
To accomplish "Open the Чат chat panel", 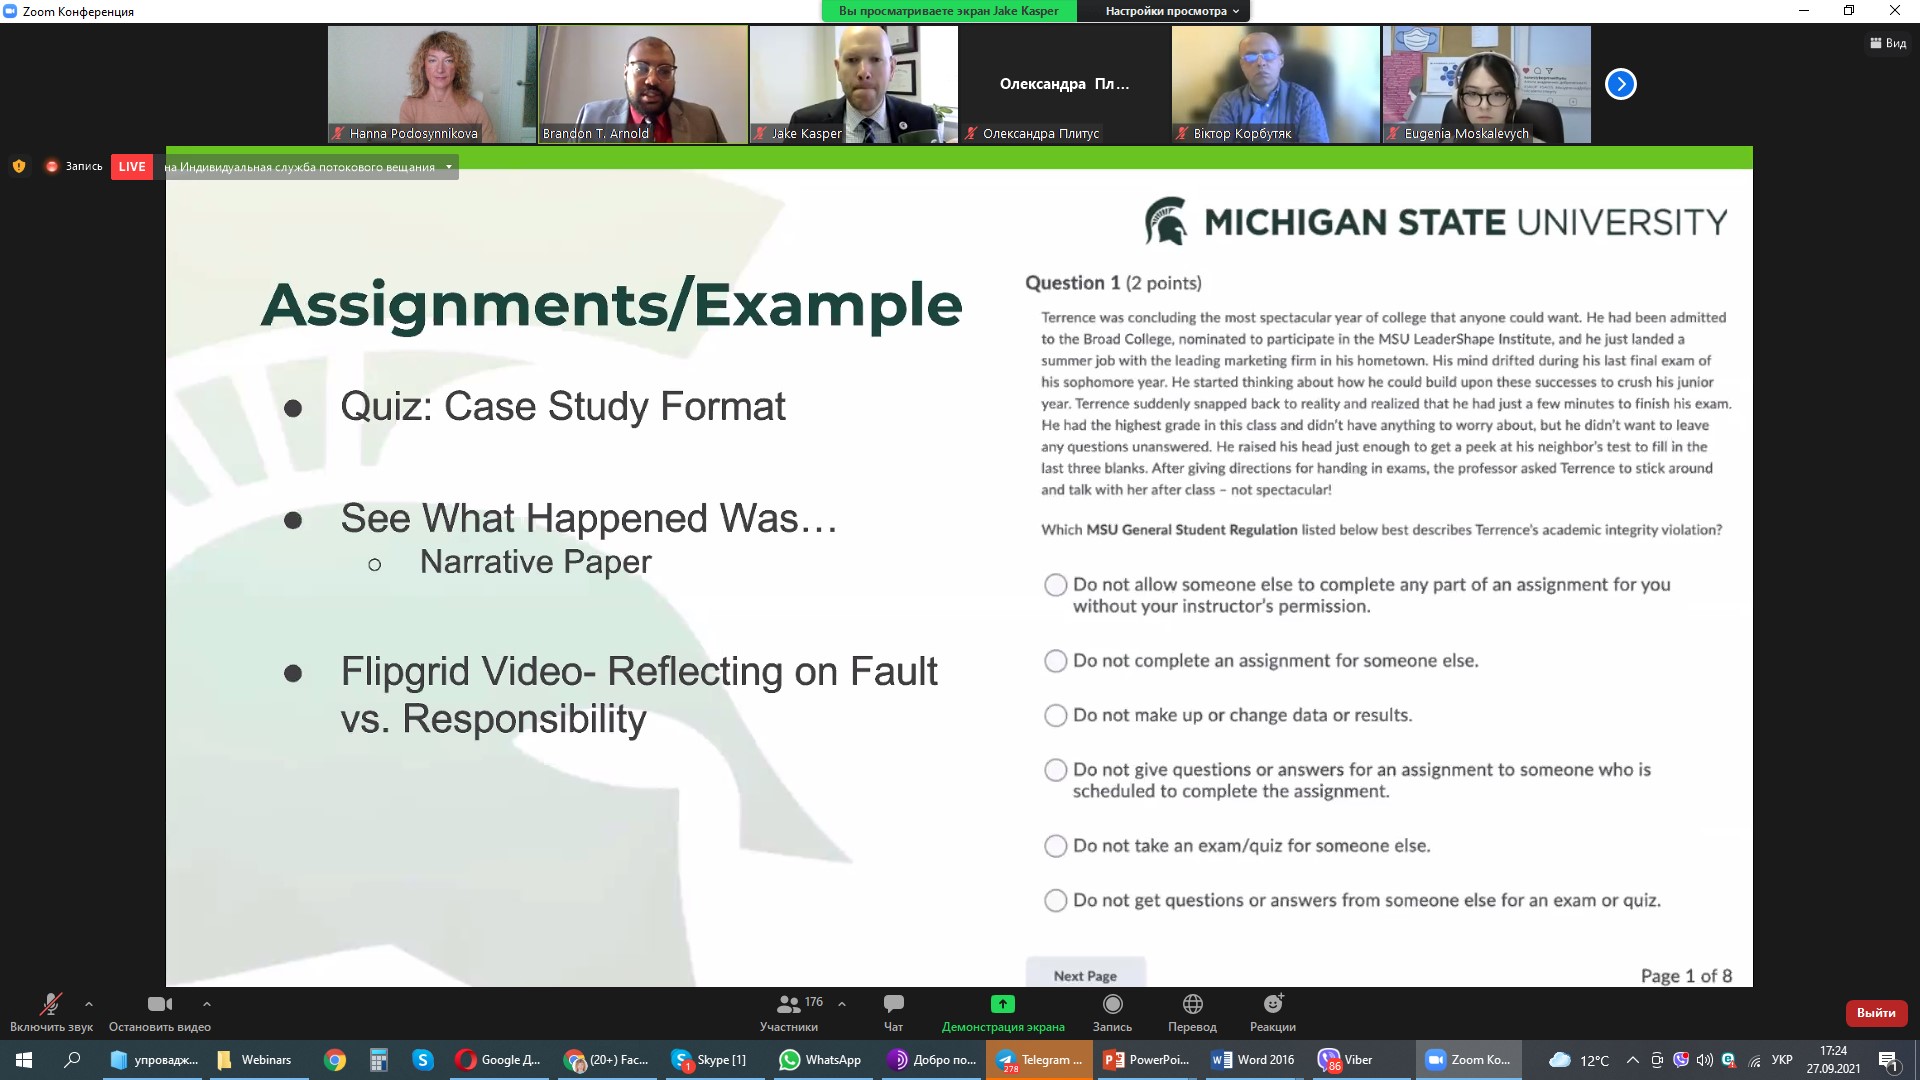I will tap(893, 1005).
